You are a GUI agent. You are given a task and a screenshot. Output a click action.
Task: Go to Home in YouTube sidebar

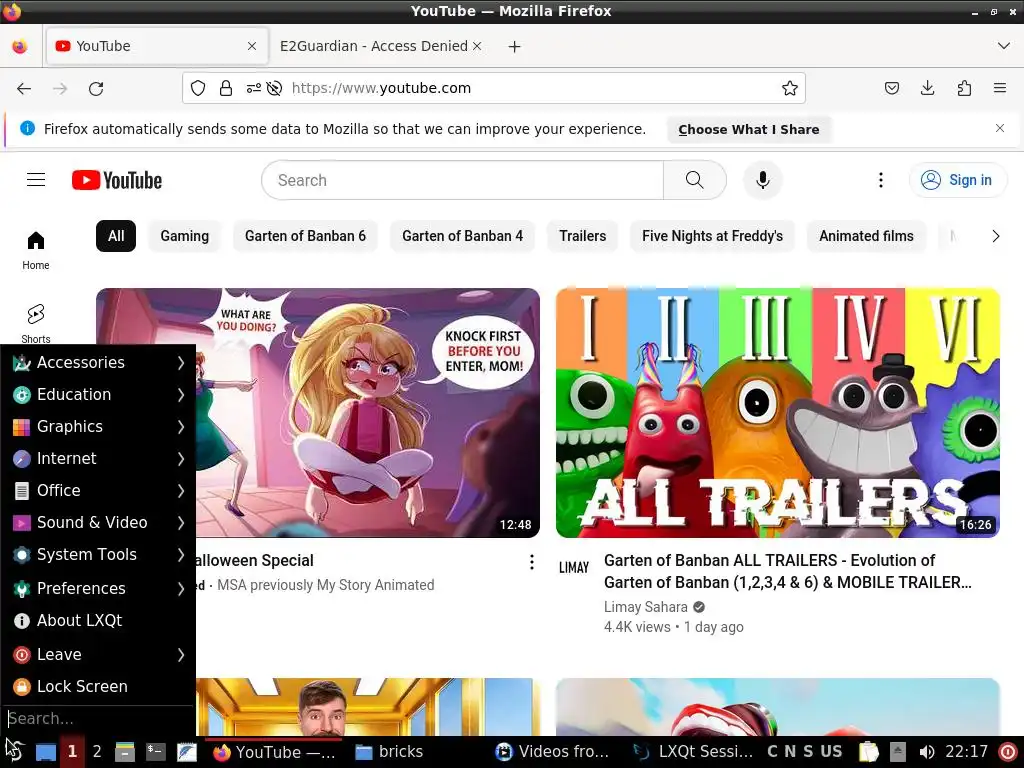click(36, 250)
